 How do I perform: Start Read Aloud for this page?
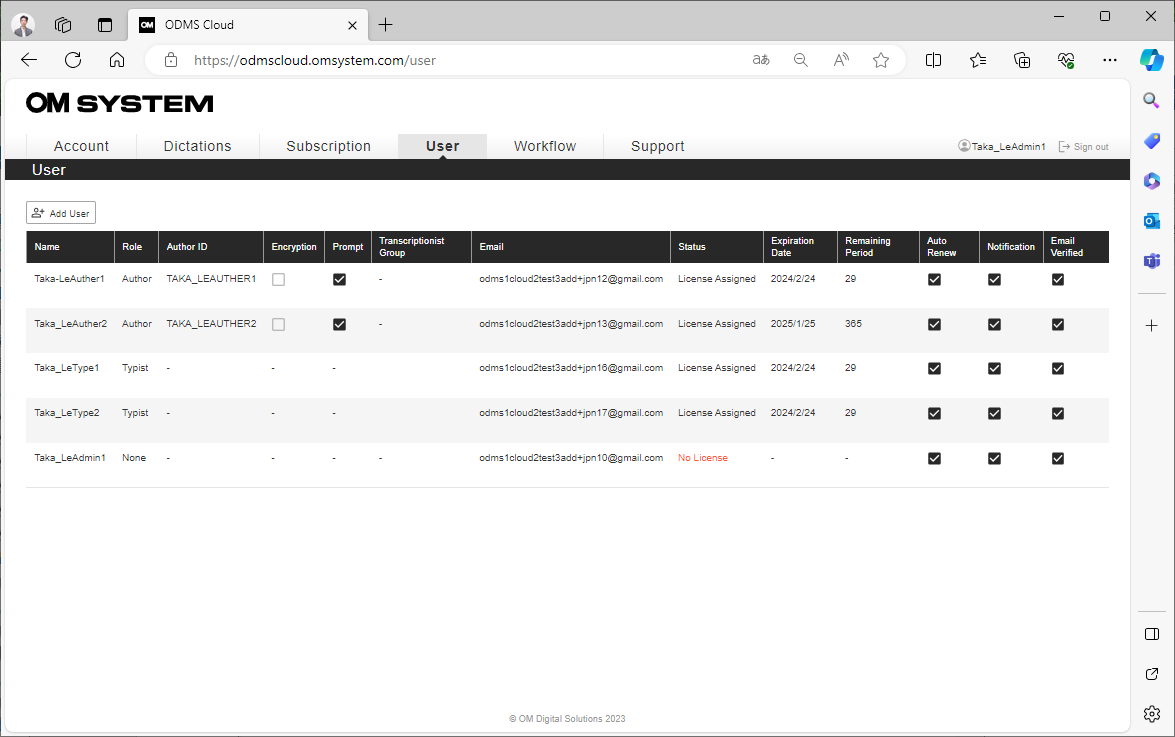pos(841,60)
